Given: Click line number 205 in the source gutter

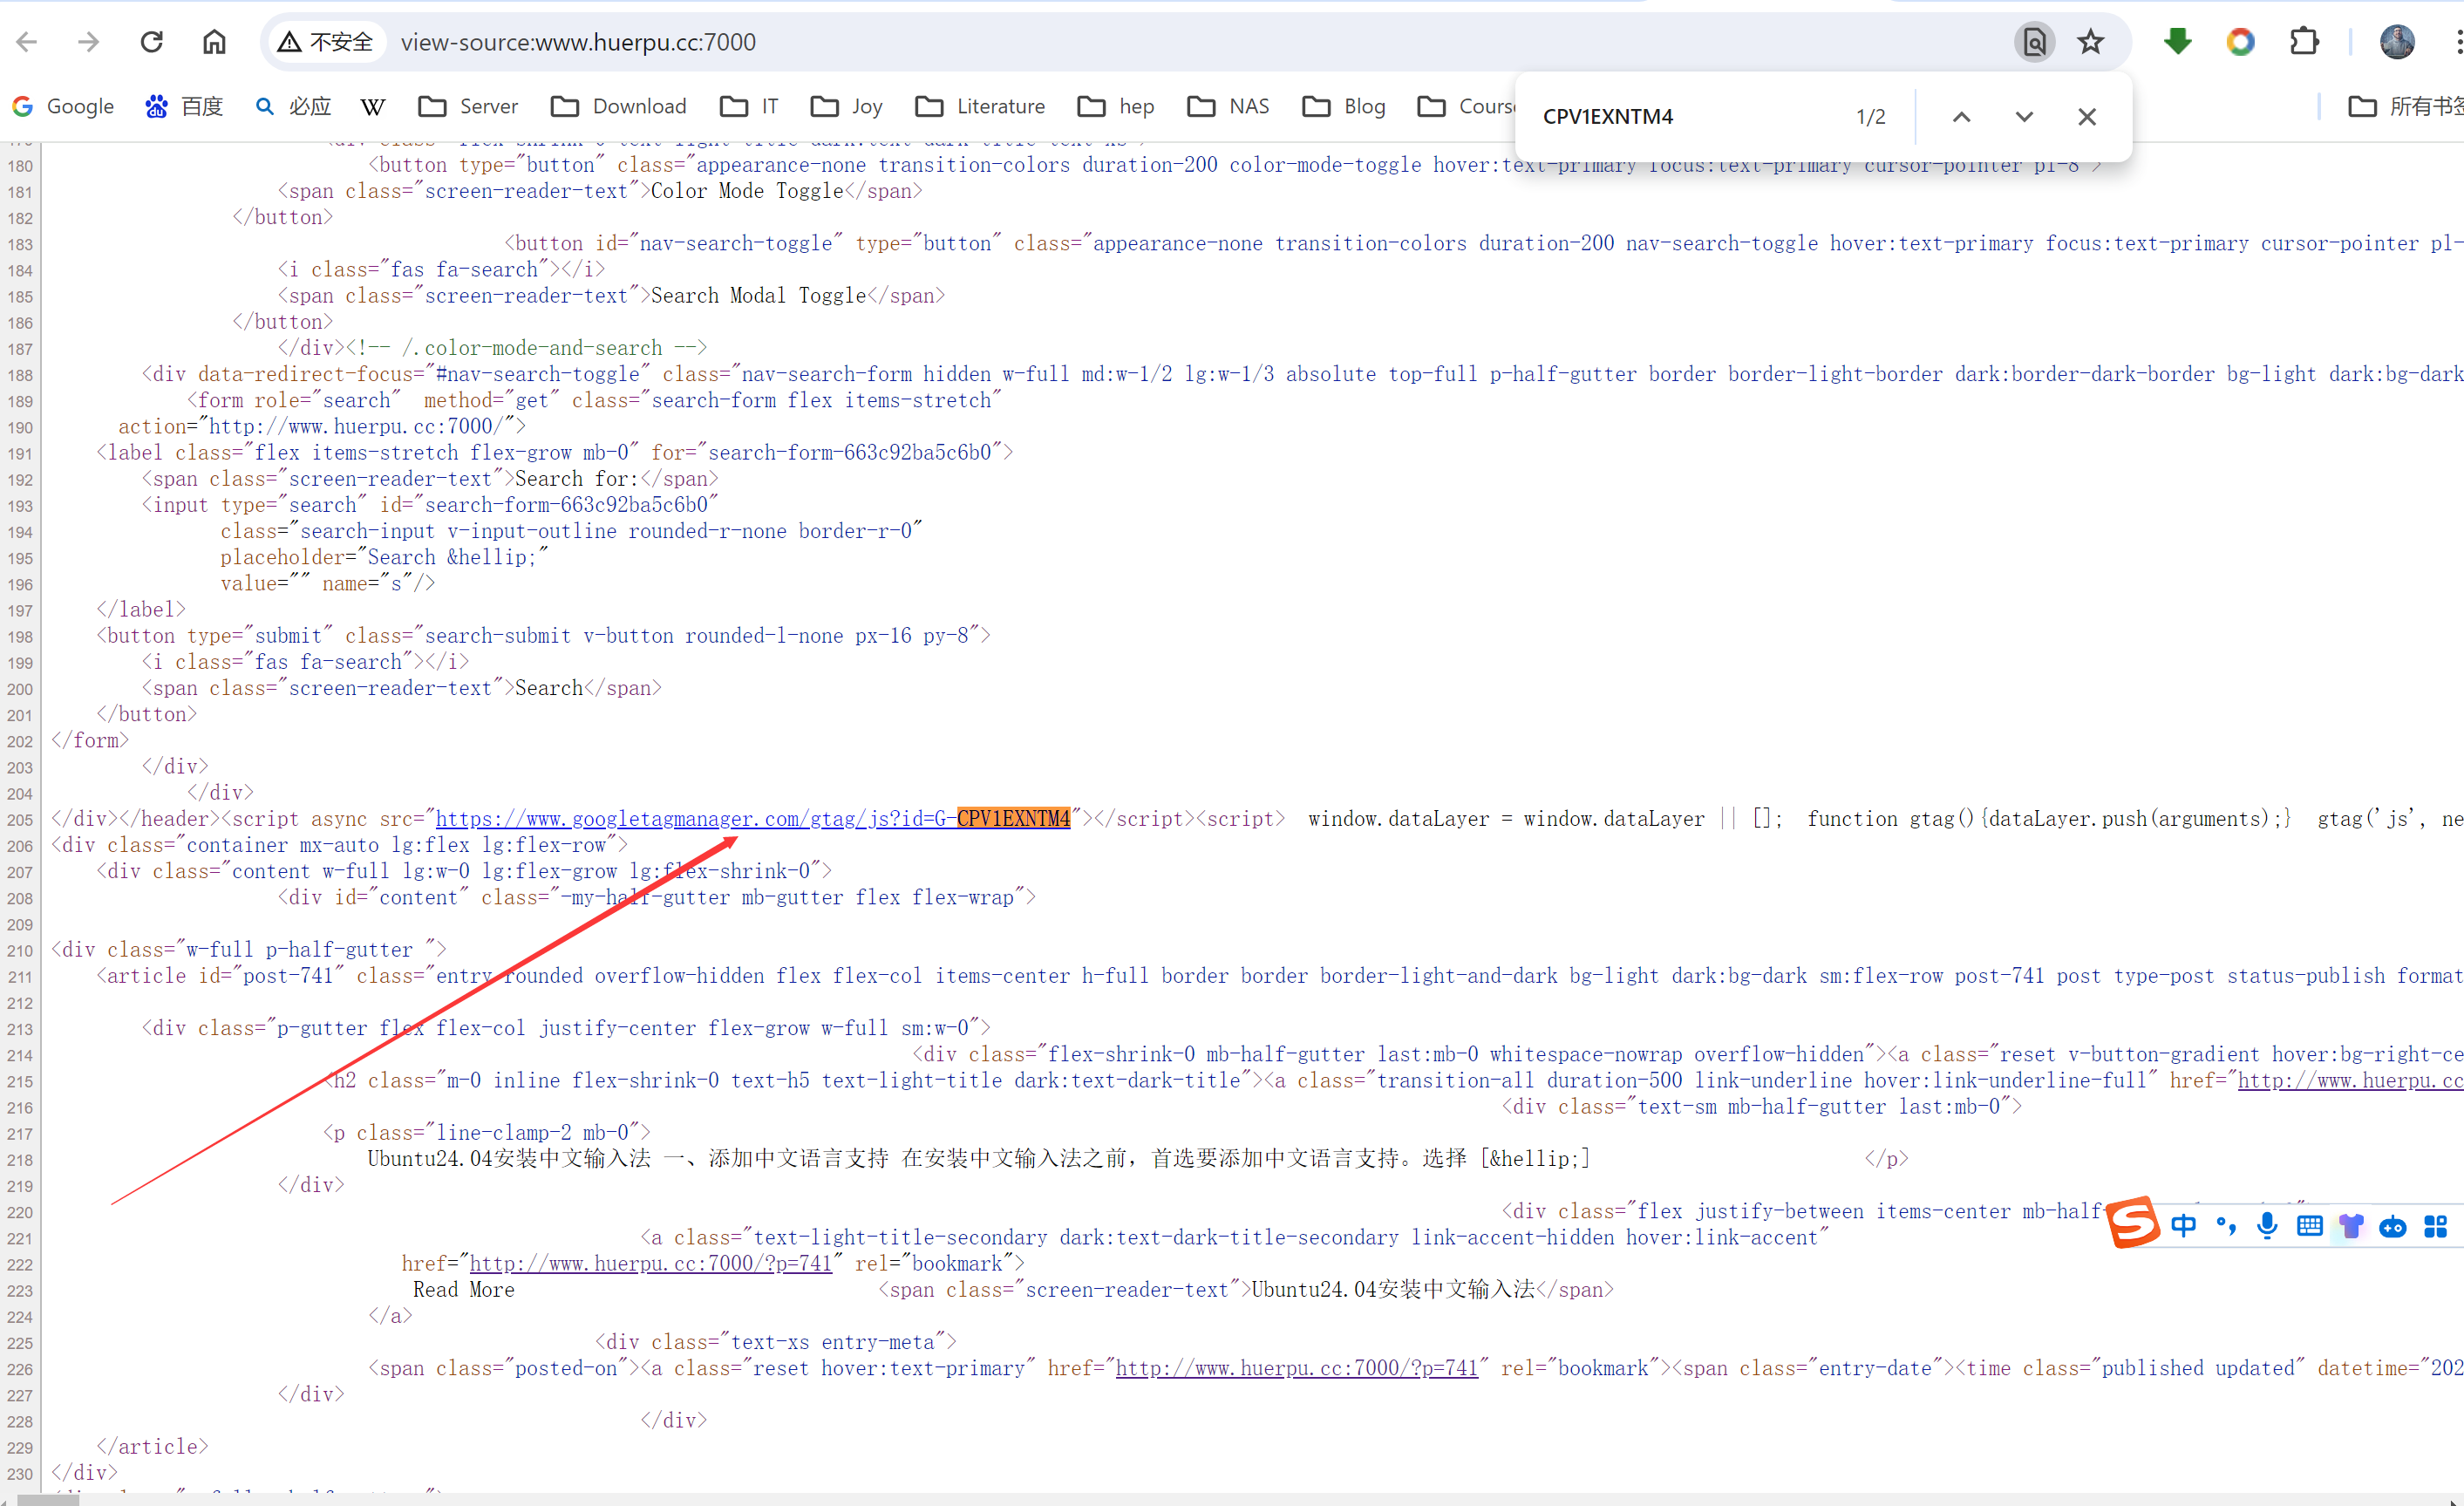Looking at the screenshot, I should 20,820.
